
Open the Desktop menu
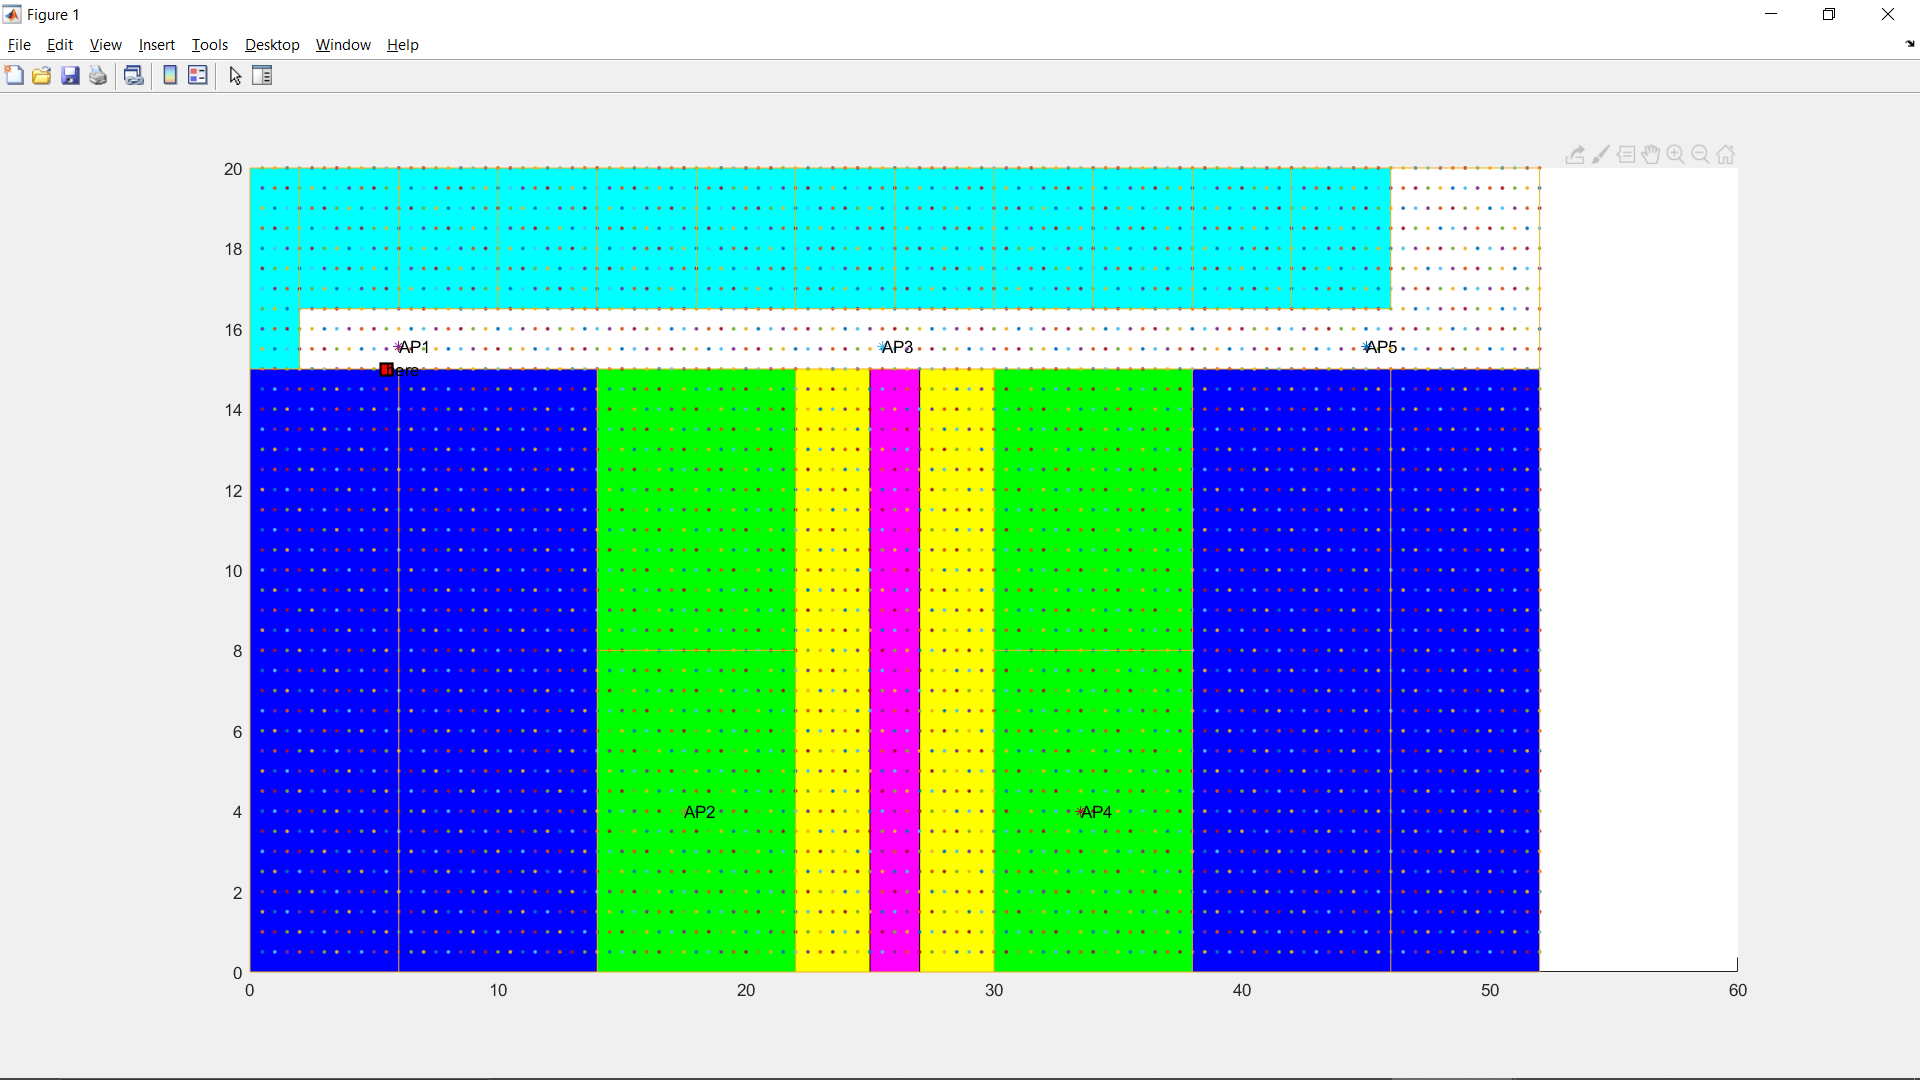(x=272, y=45)
